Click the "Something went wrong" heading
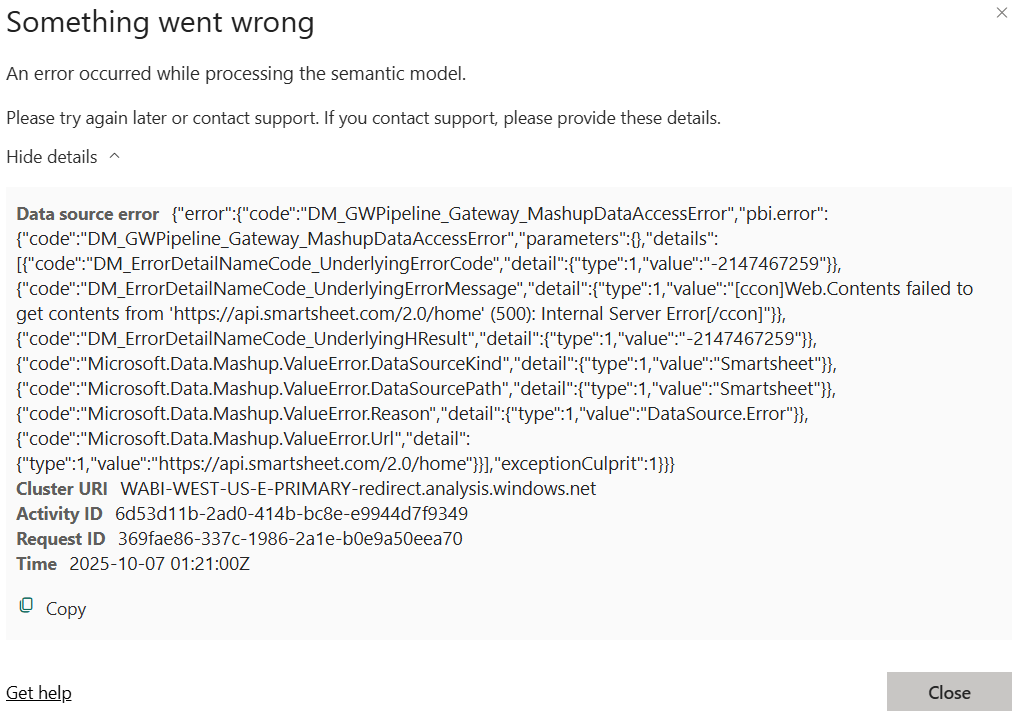 pyautogui.click(x=160, y=22)
